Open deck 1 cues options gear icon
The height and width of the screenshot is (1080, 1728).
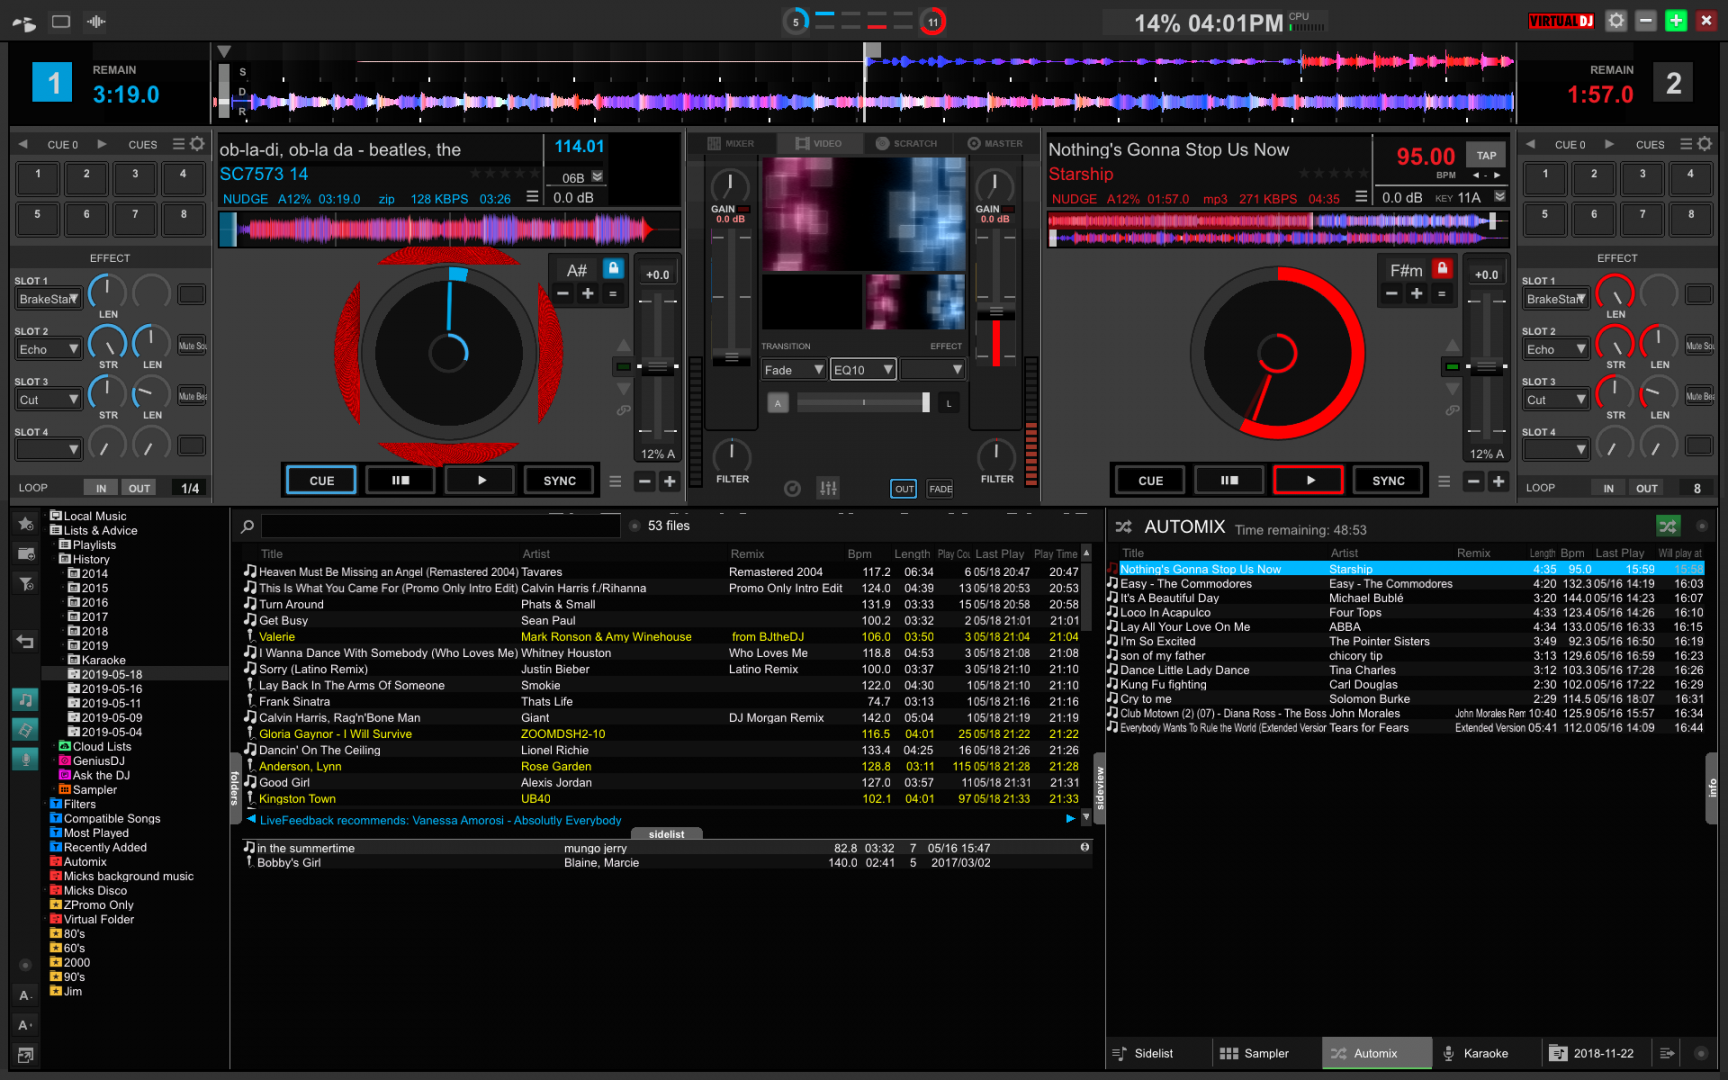coord(197,144)
